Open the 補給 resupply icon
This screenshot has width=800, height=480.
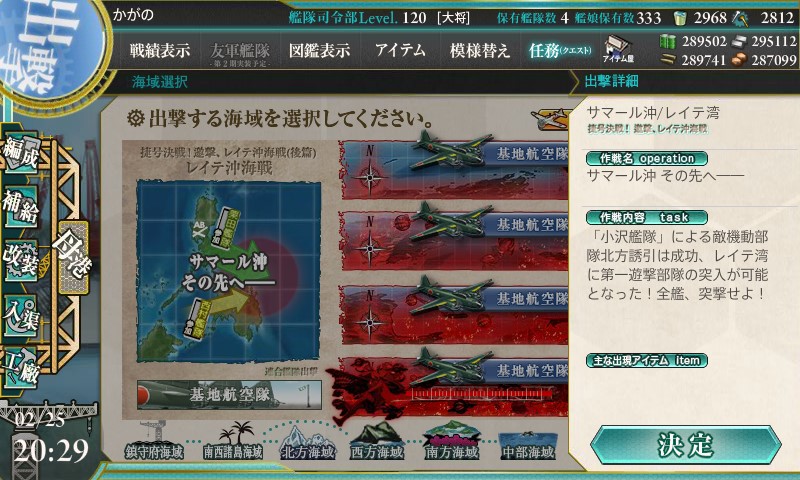[x=20, y=207]
